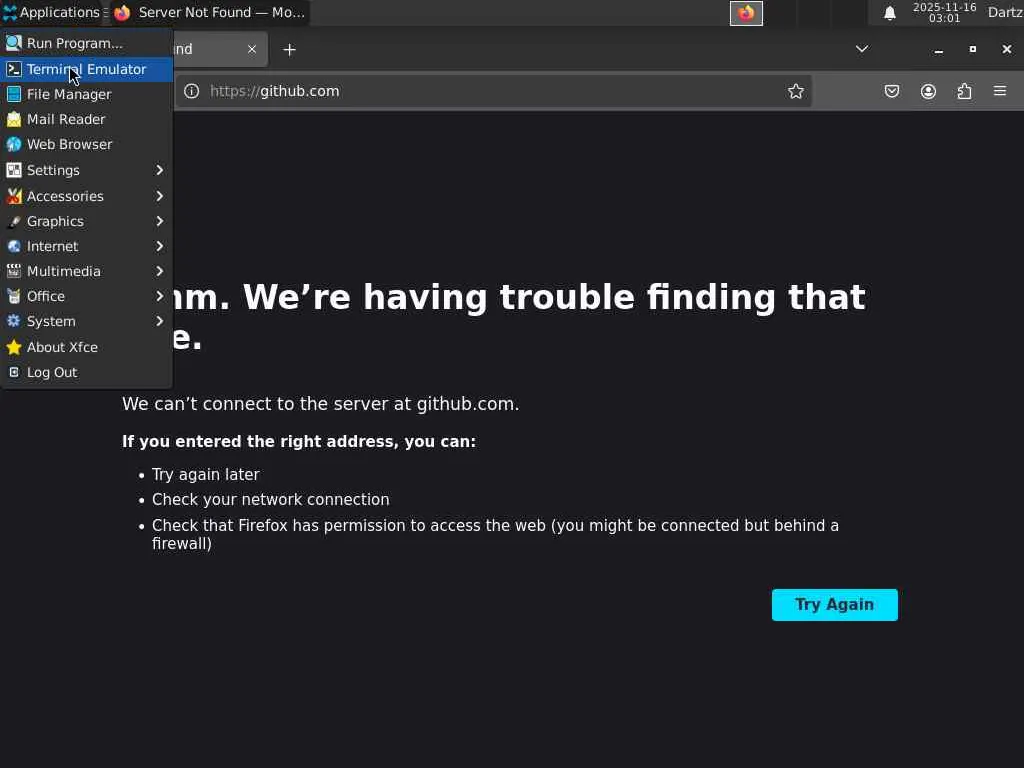Open the Firefox account icon
This screenshot has height=768, width=1024.
click(928, 91)
